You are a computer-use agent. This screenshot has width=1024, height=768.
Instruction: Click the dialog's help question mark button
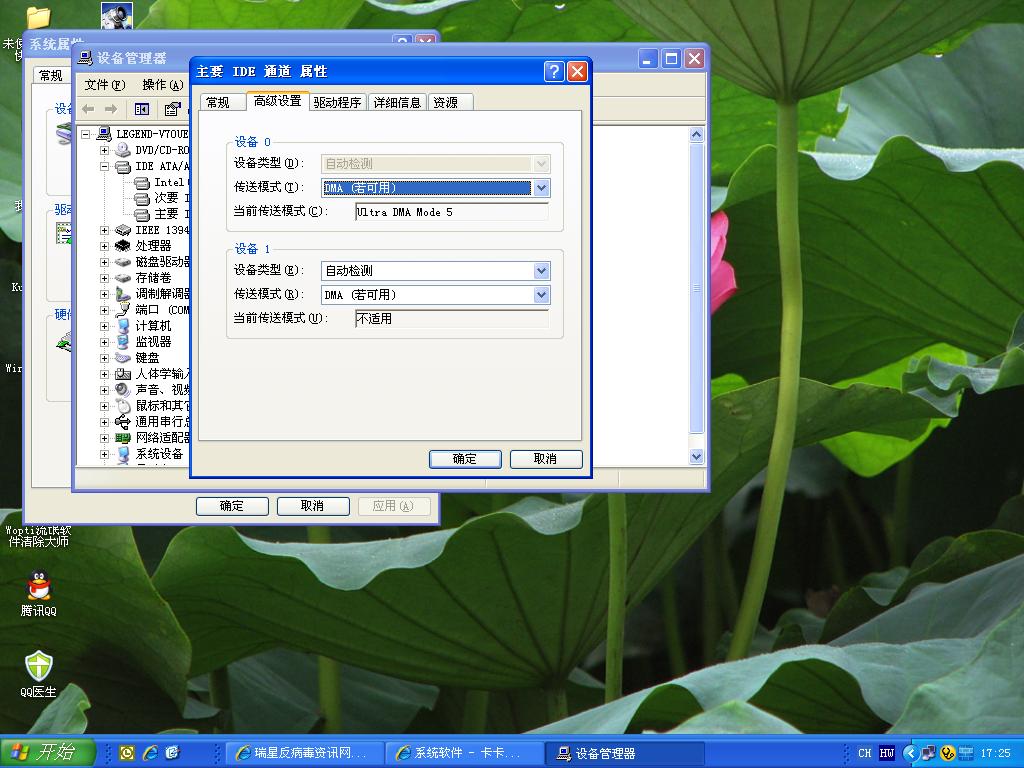click(x=554, y=72)
